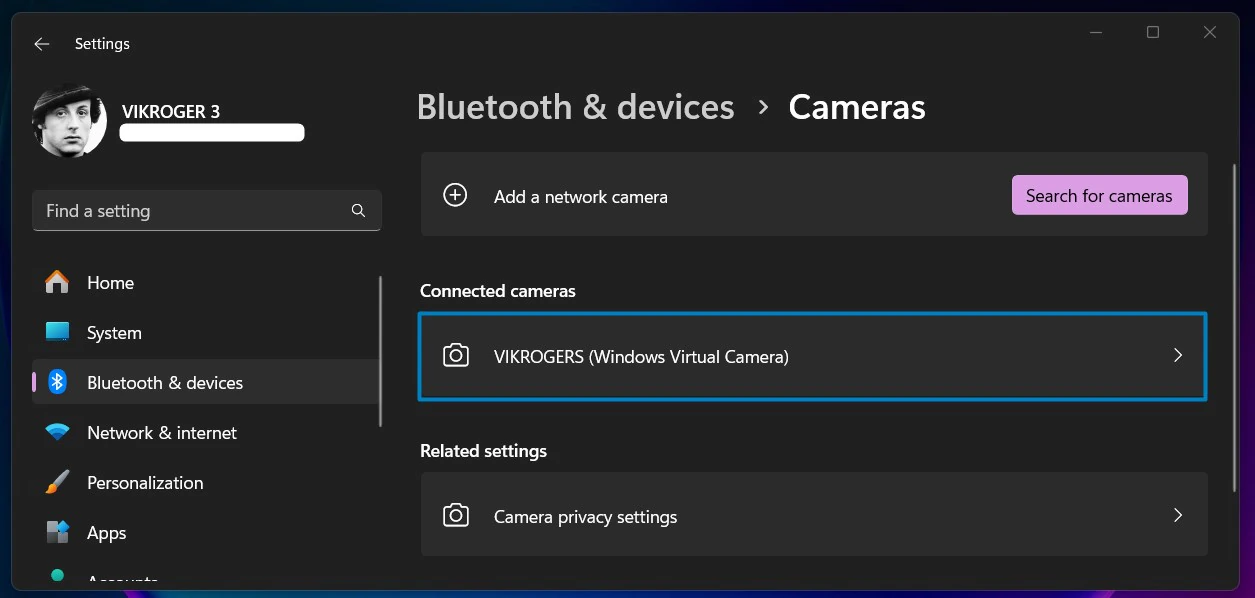Click the main content scrollbar
The image size is (1255, 598).
1233,330
